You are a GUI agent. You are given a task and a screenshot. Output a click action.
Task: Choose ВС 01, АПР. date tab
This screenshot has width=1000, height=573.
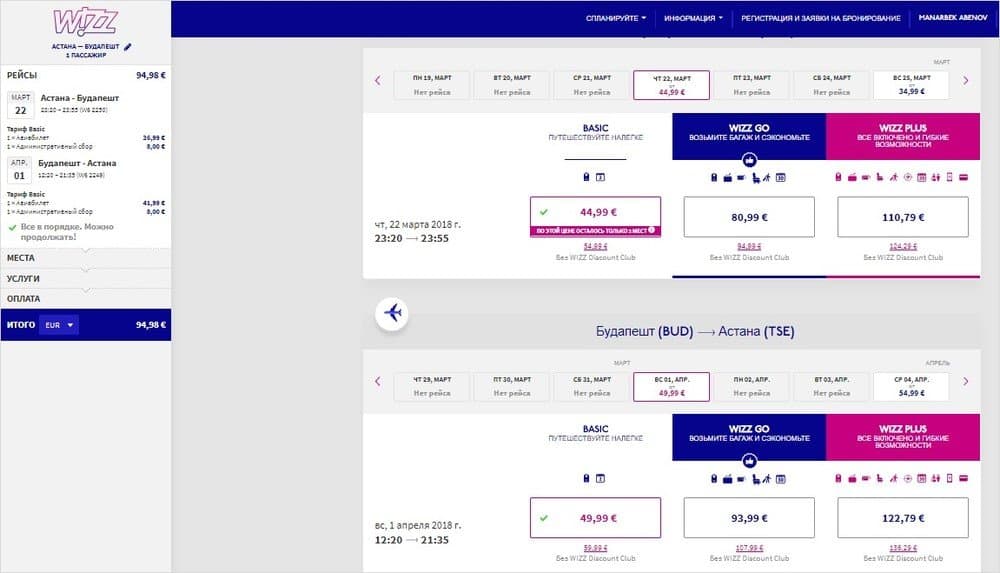click(x=672, y=386)
